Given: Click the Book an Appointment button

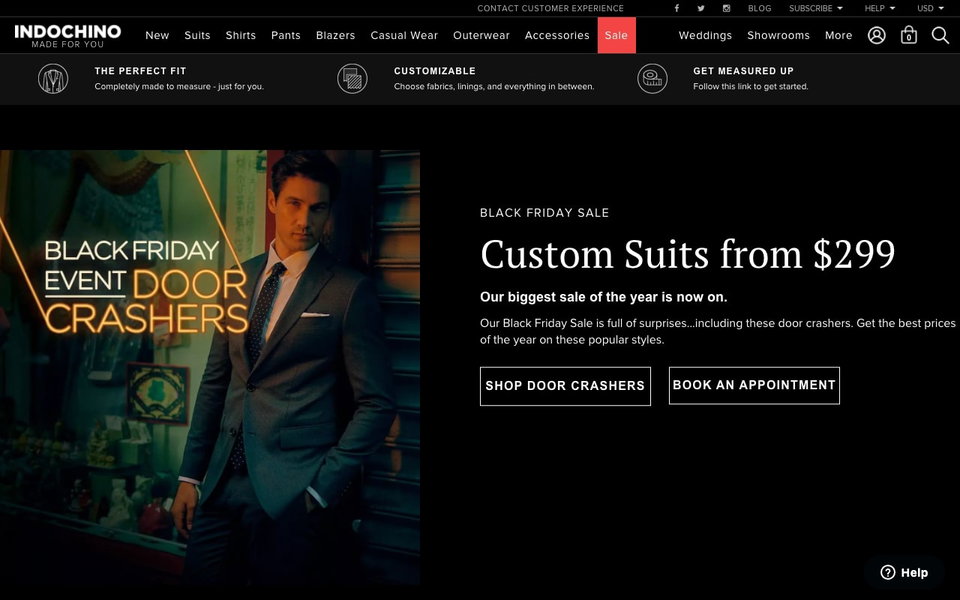Looking at the screenshot, I should pyautogui.click(x=754, y=385).
